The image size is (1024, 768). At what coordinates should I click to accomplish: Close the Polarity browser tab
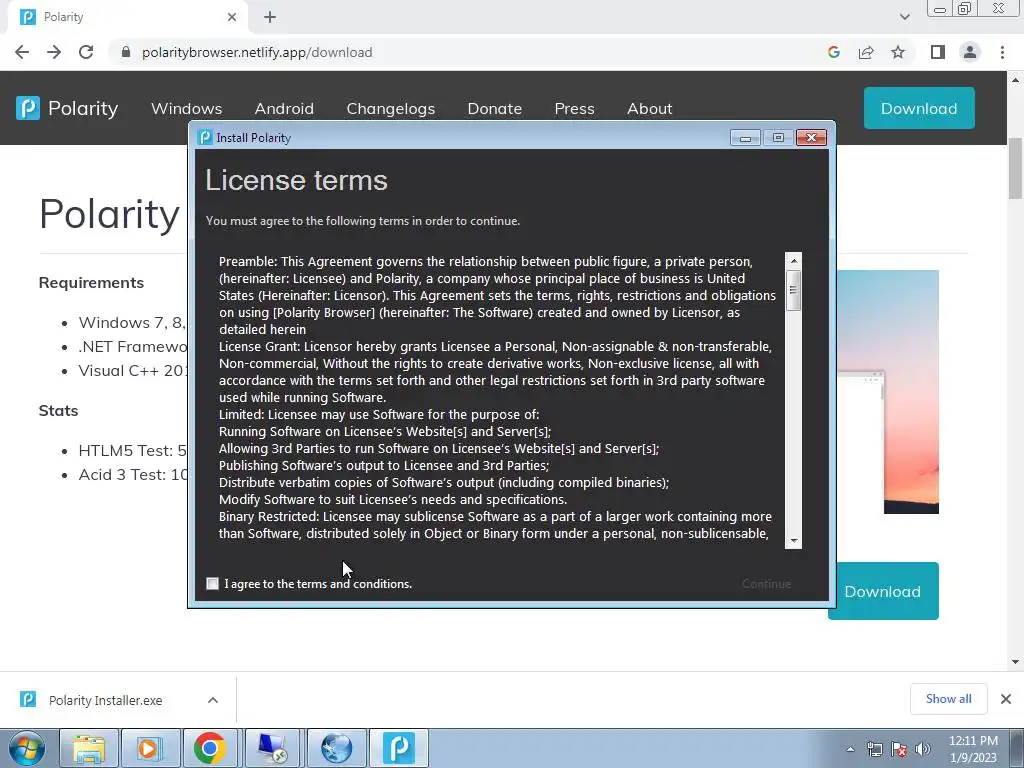(232, 17)
